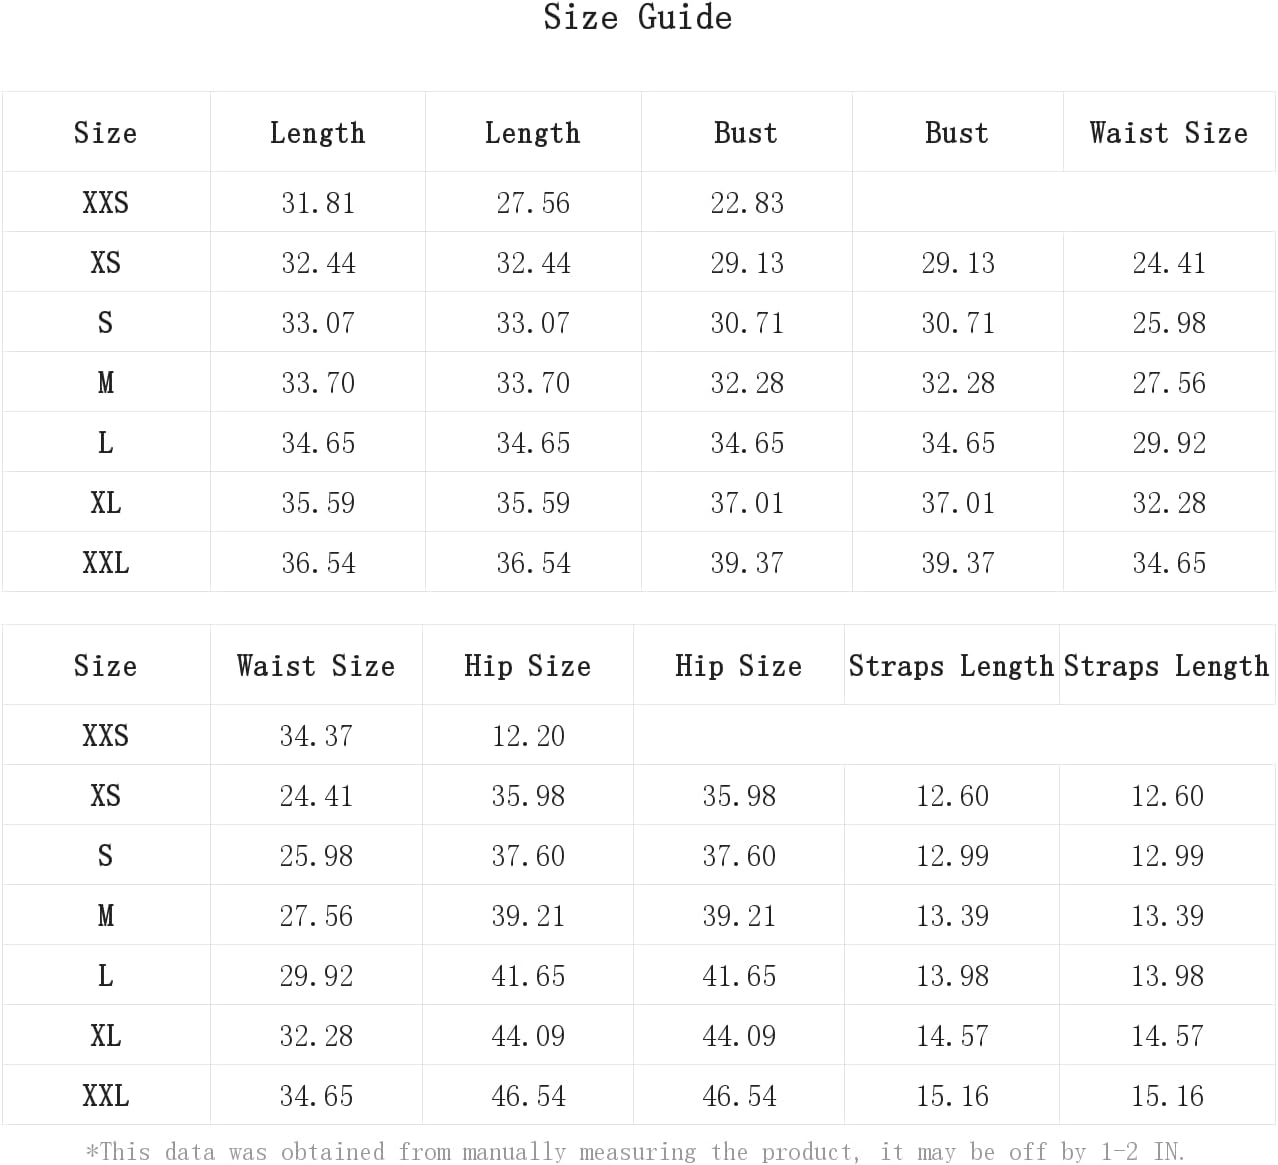Click the XXS hip value 12.20

(528, 736)
